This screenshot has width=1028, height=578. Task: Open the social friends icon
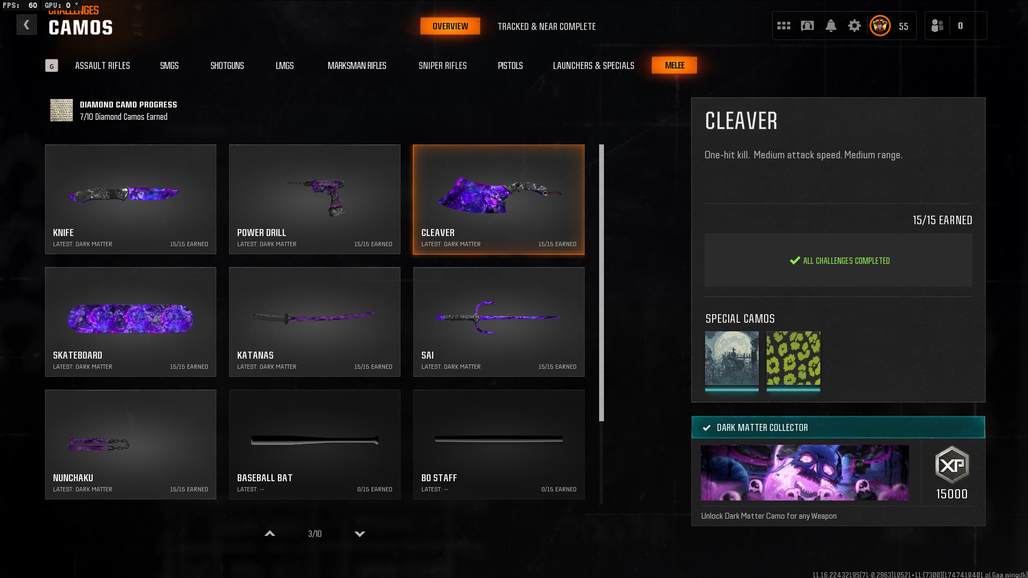937,26
